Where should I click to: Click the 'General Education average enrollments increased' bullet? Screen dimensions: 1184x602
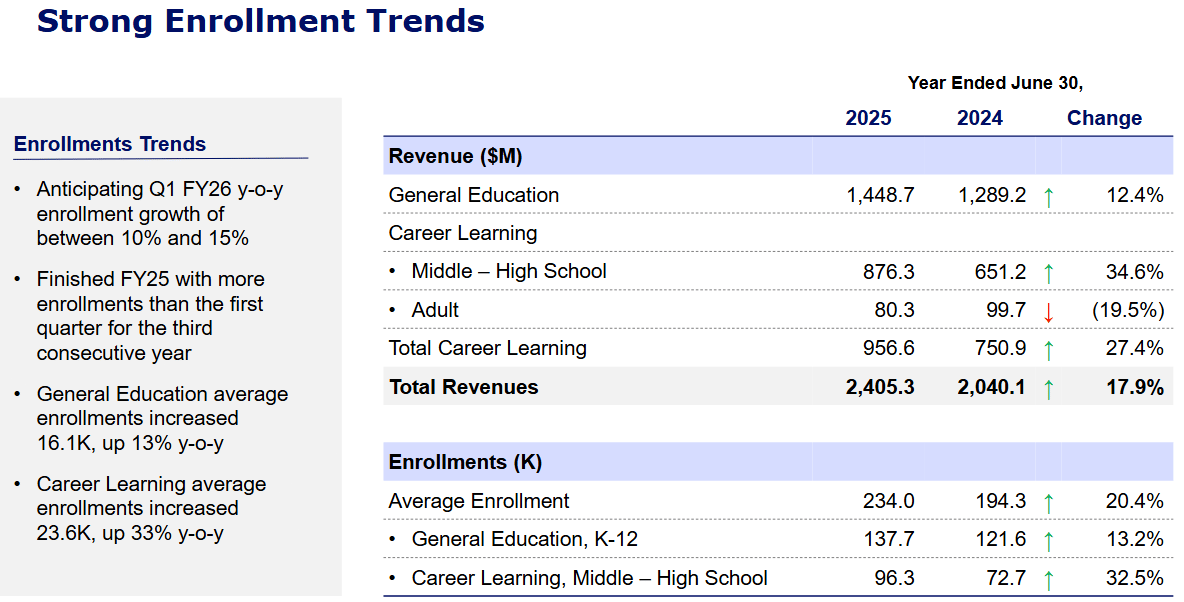(162, 418)
